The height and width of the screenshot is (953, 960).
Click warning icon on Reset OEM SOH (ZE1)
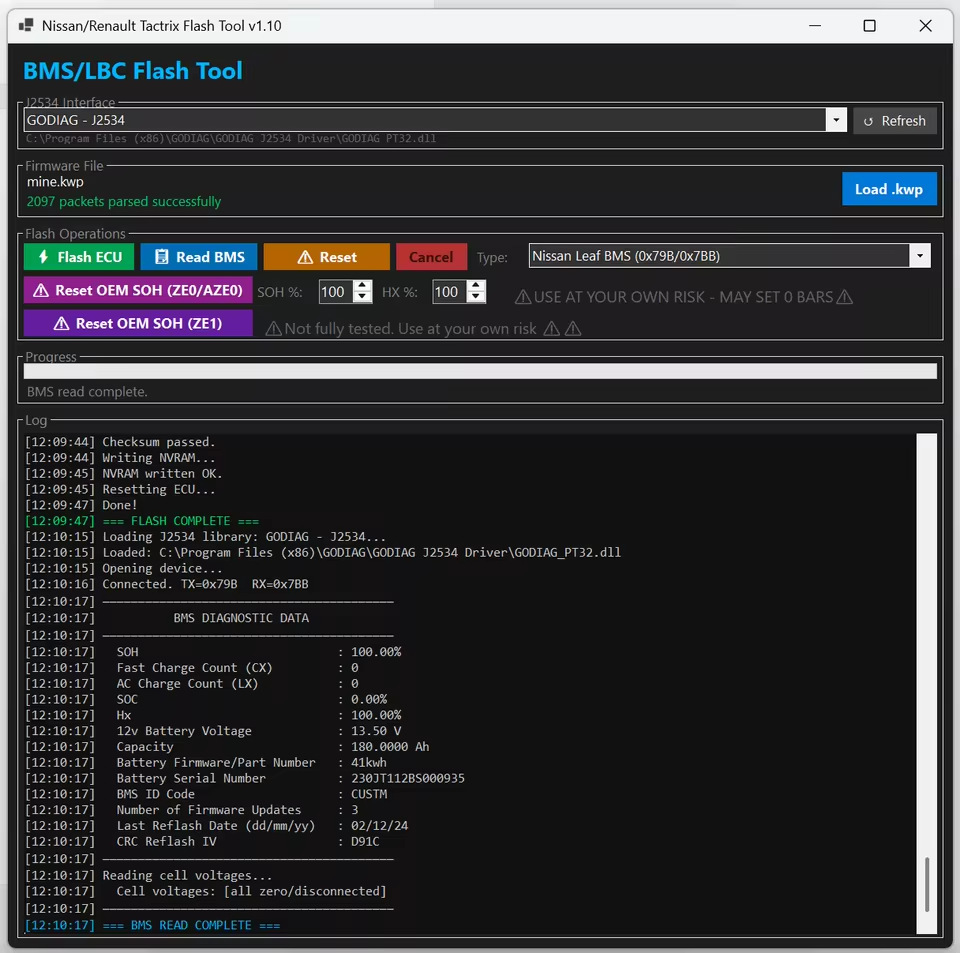tap(61, 323)
